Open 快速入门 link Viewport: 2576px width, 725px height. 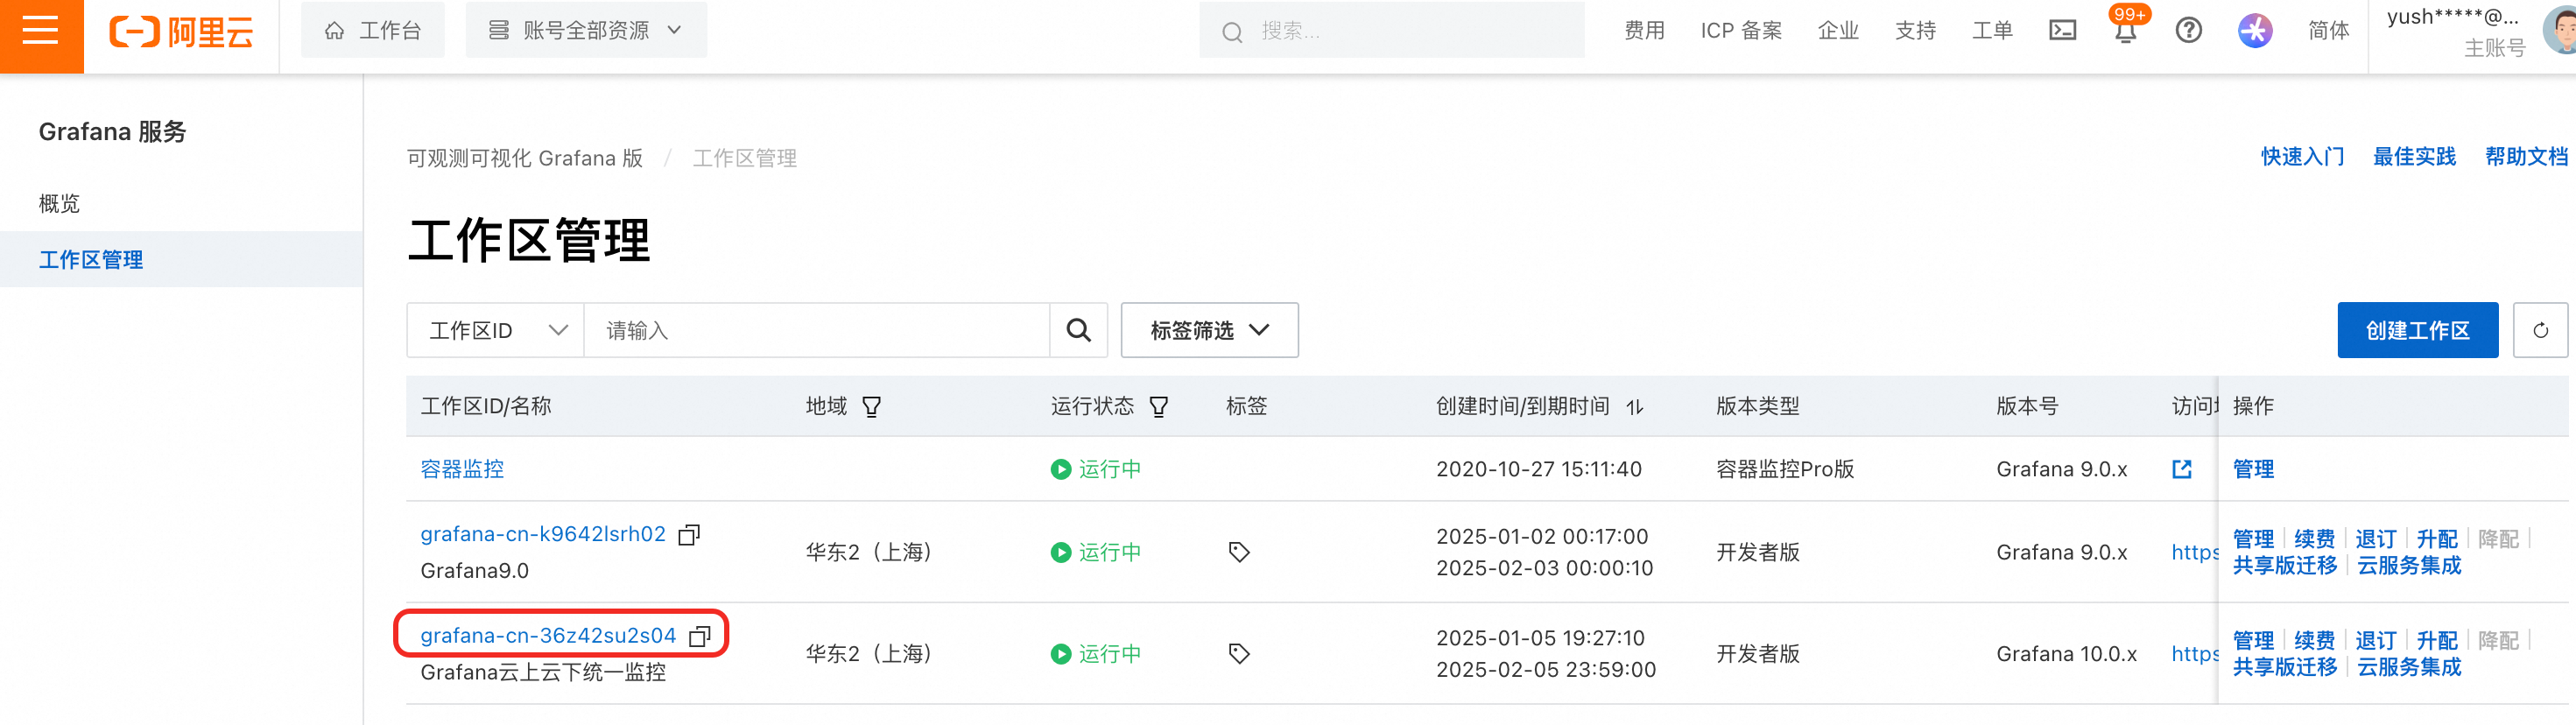[2302, 157]
